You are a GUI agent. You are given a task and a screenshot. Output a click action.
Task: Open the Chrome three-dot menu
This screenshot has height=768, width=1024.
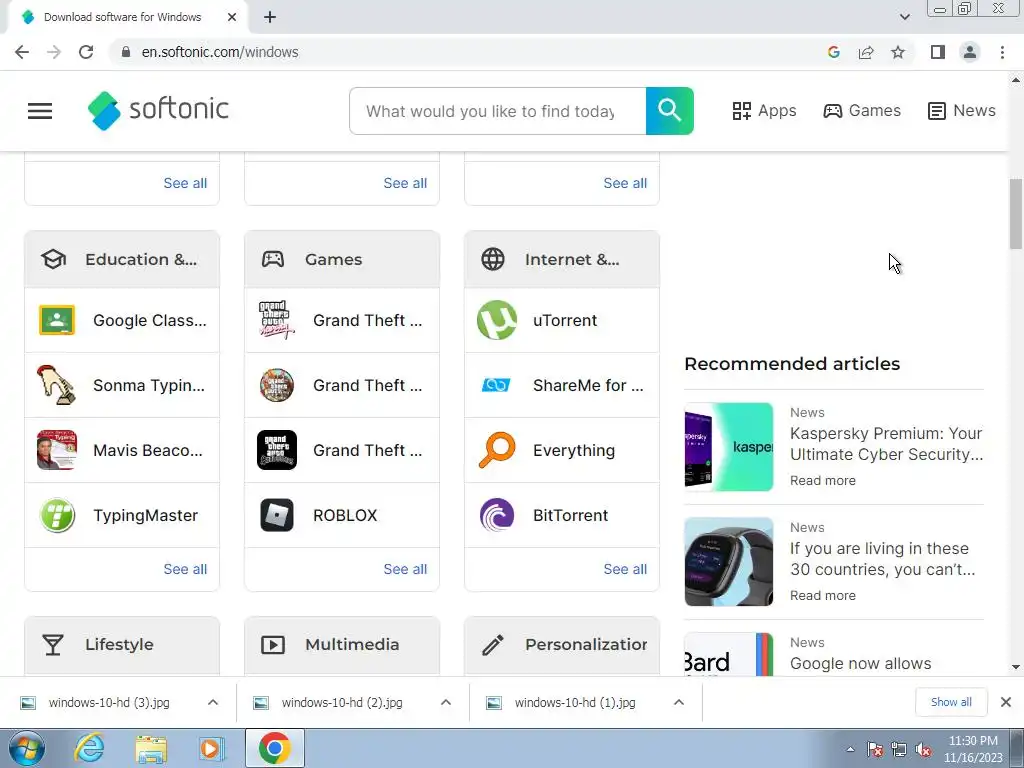click(1002, 52)
